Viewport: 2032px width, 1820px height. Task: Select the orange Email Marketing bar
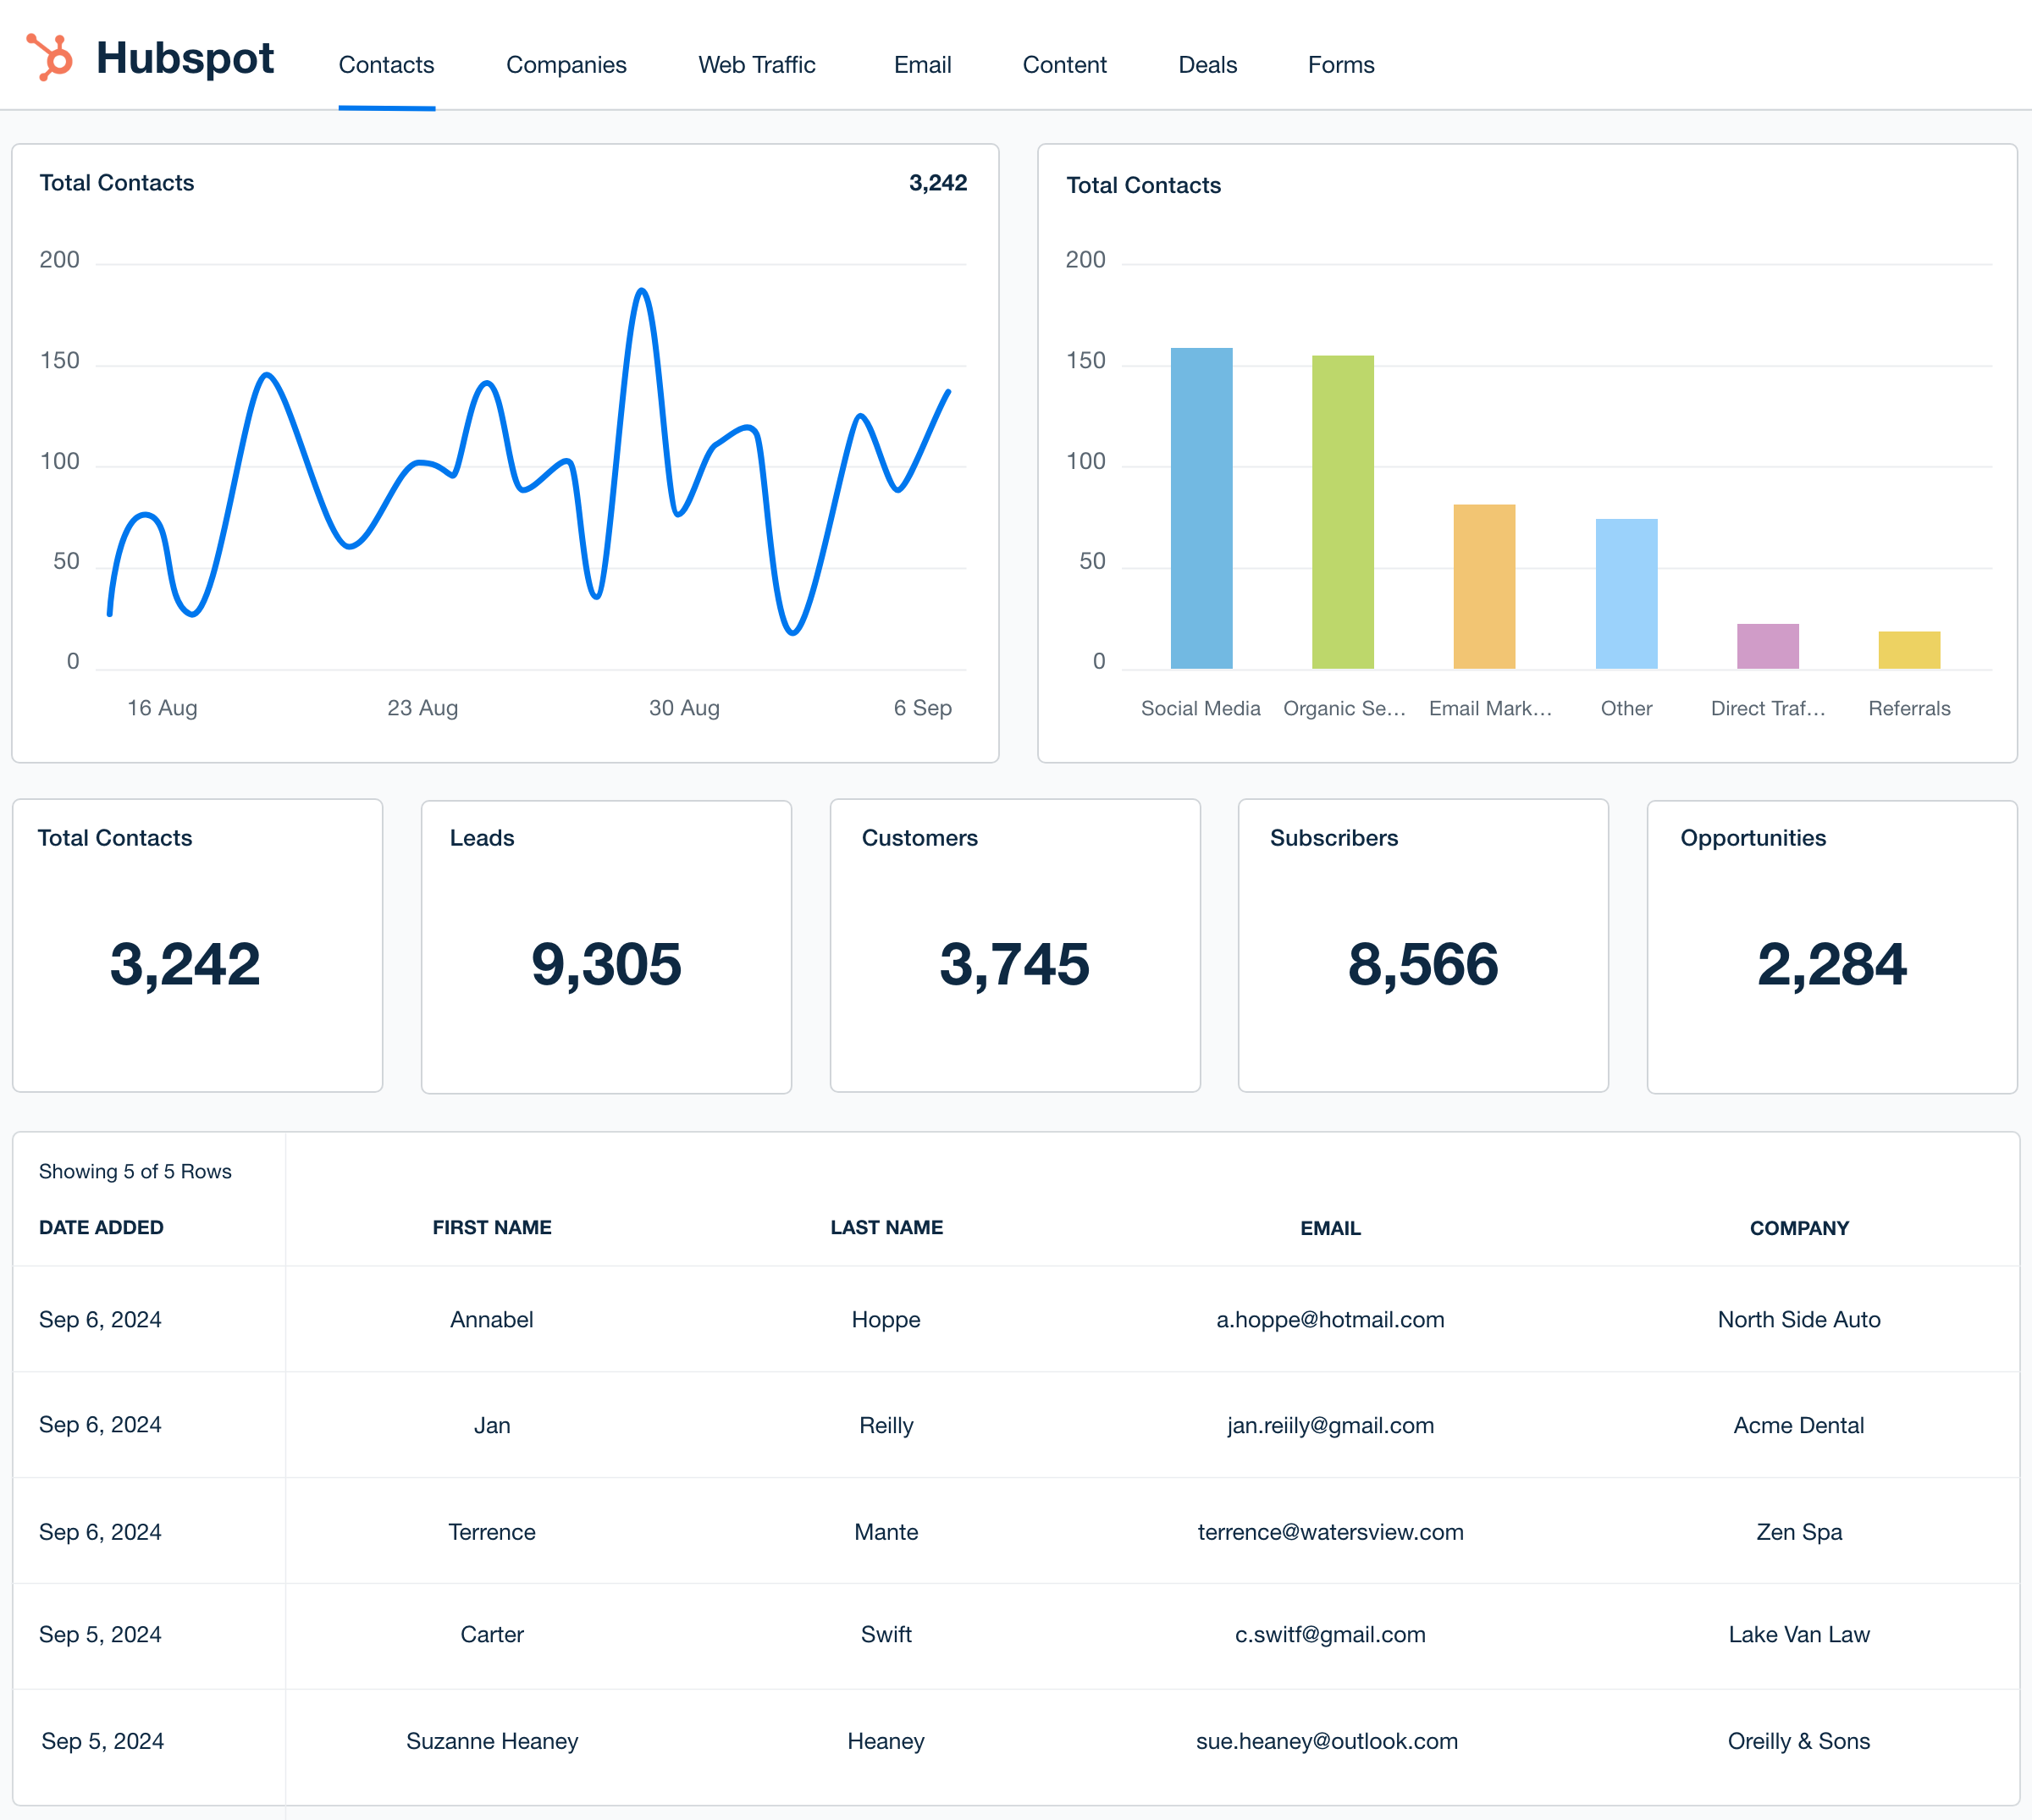[1484, 587]
